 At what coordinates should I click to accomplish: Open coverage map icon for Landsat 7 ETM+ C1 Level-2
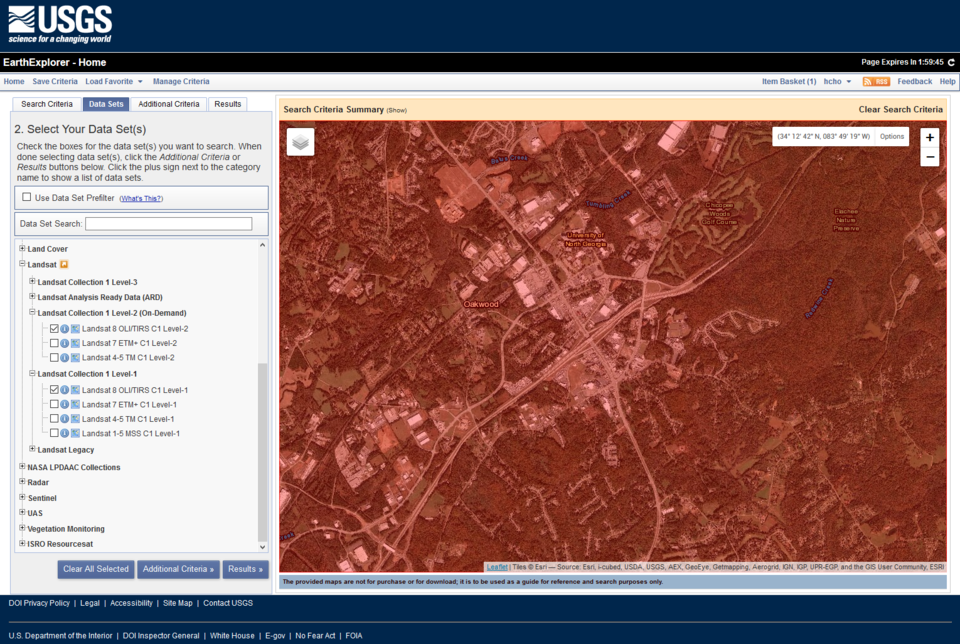75,343
